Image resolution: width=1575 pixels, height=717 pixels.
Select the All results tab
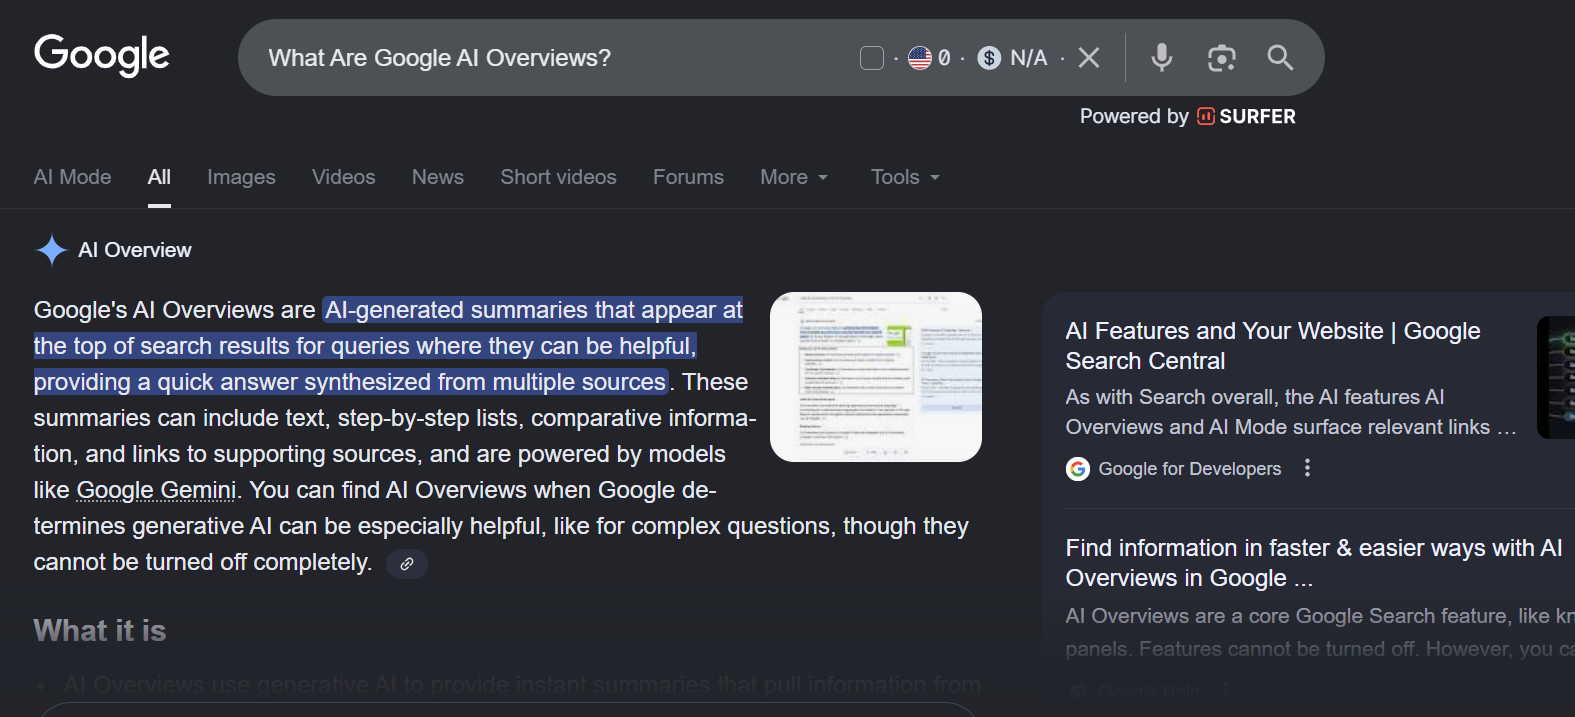coord(159,177)
